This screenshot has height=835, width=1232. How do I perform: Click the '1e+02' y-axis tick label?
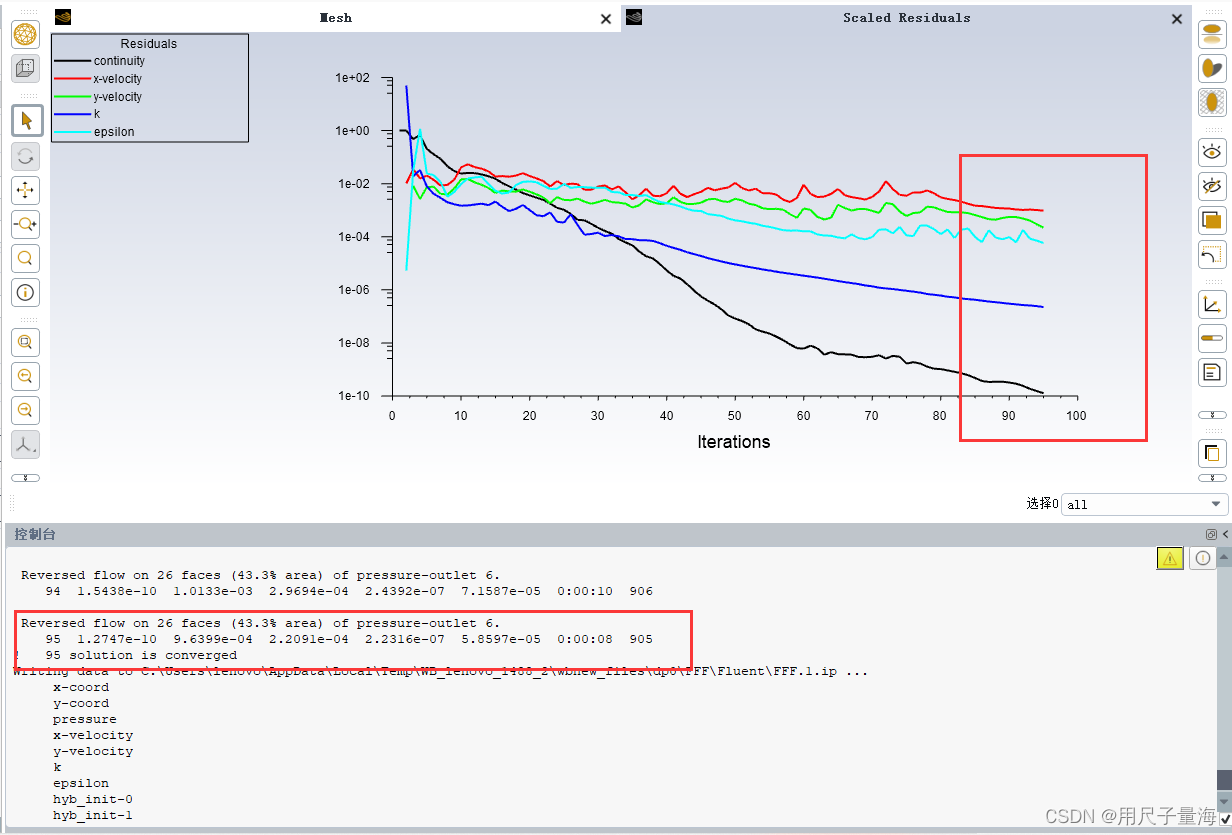click(353, 78)
